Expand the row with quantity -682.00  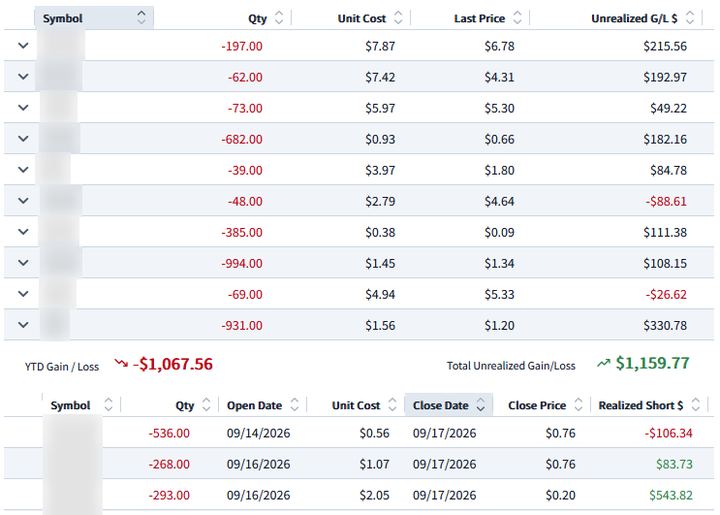pos(23,139)
